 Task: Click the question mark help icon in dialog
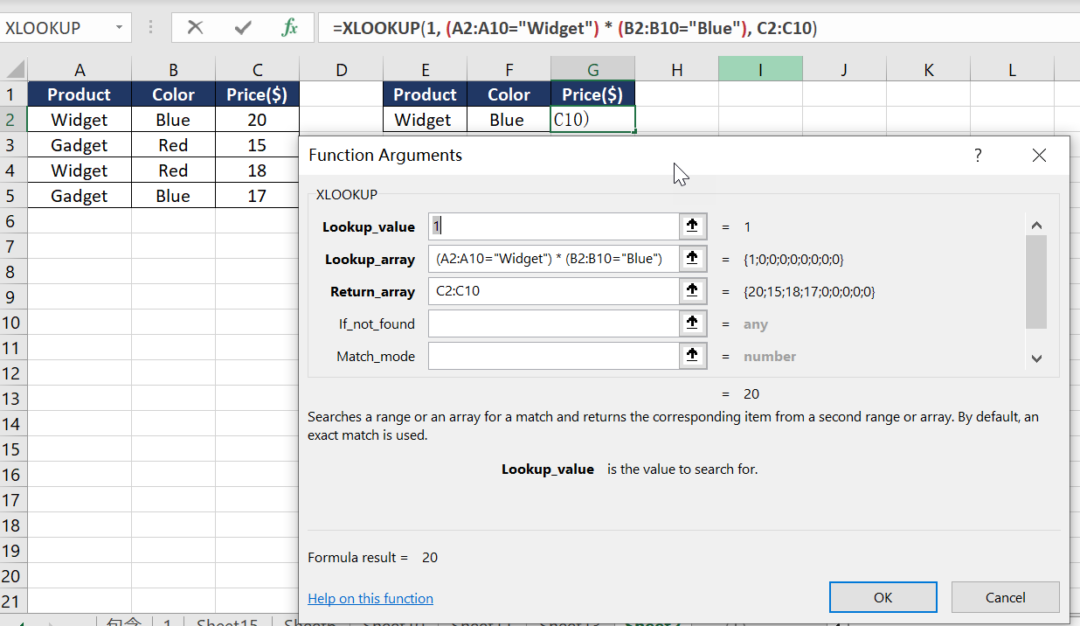pos(978,156)
